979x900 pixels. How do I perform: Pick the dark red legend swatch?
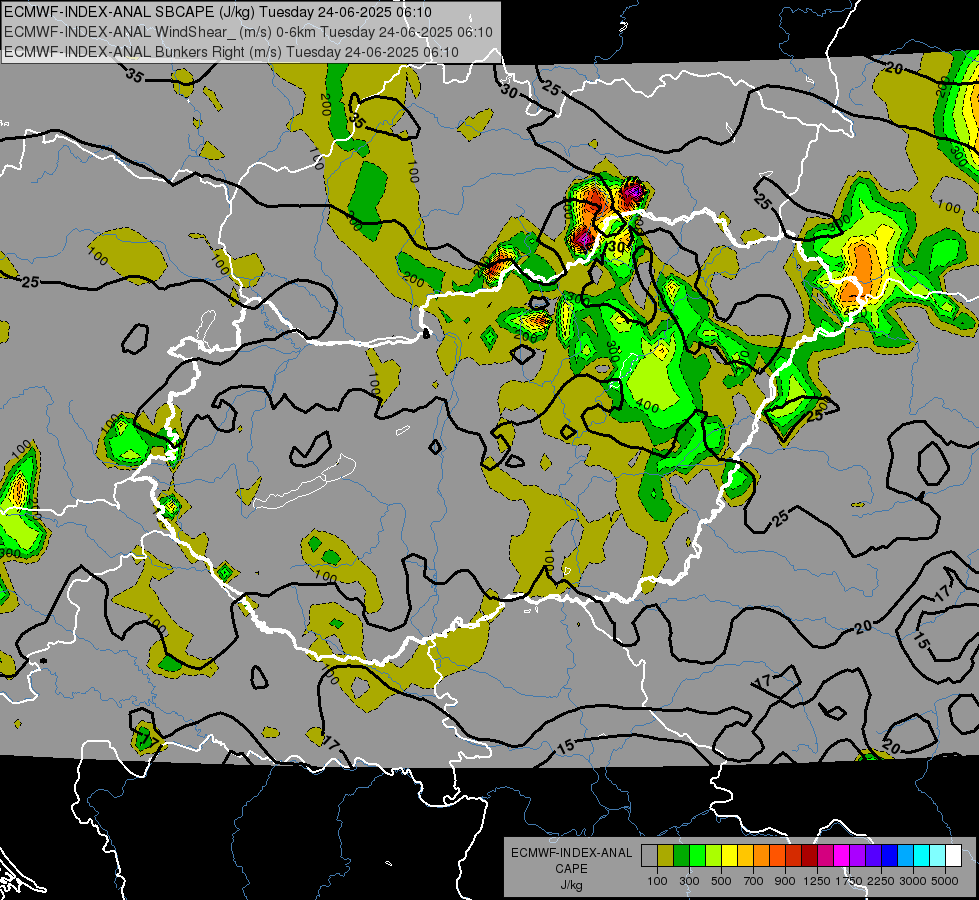pos(810,856)
